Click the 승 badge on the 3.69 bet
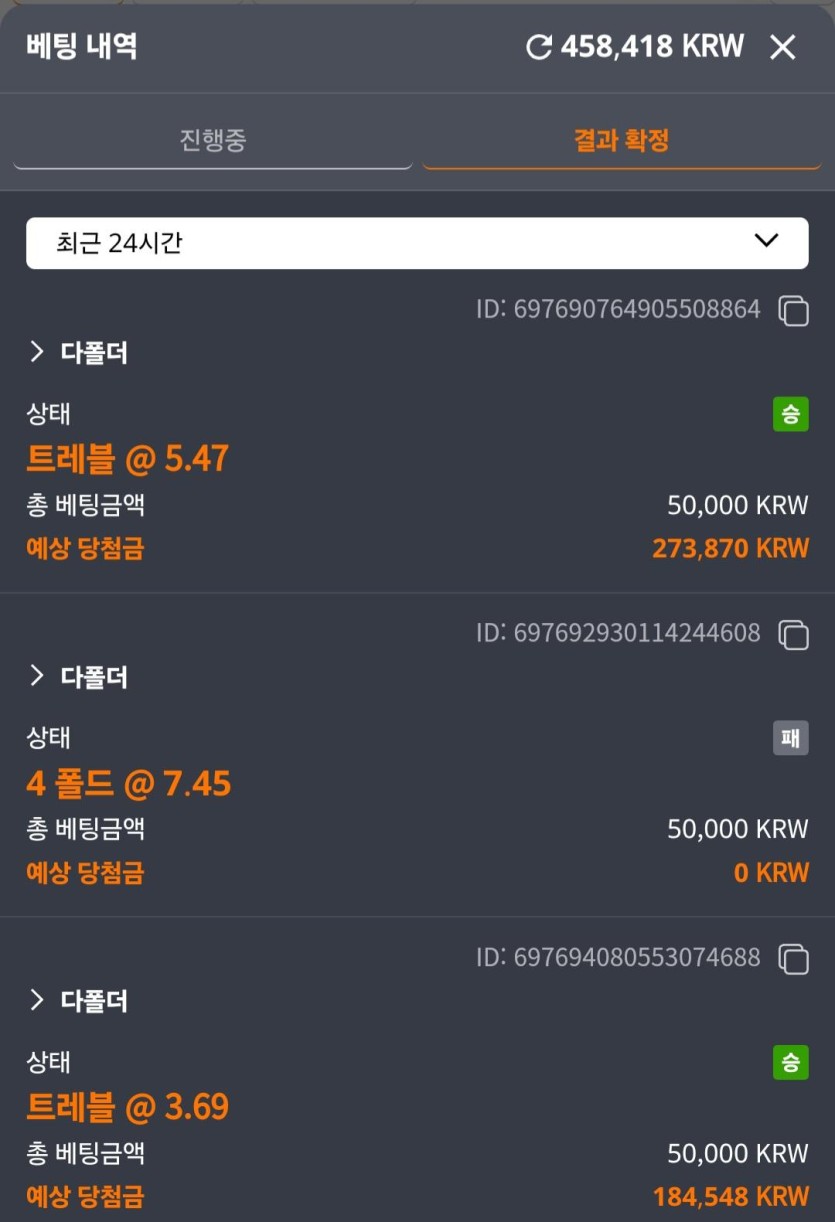This screenshot has height=1222, width=835. [790, 1062]
